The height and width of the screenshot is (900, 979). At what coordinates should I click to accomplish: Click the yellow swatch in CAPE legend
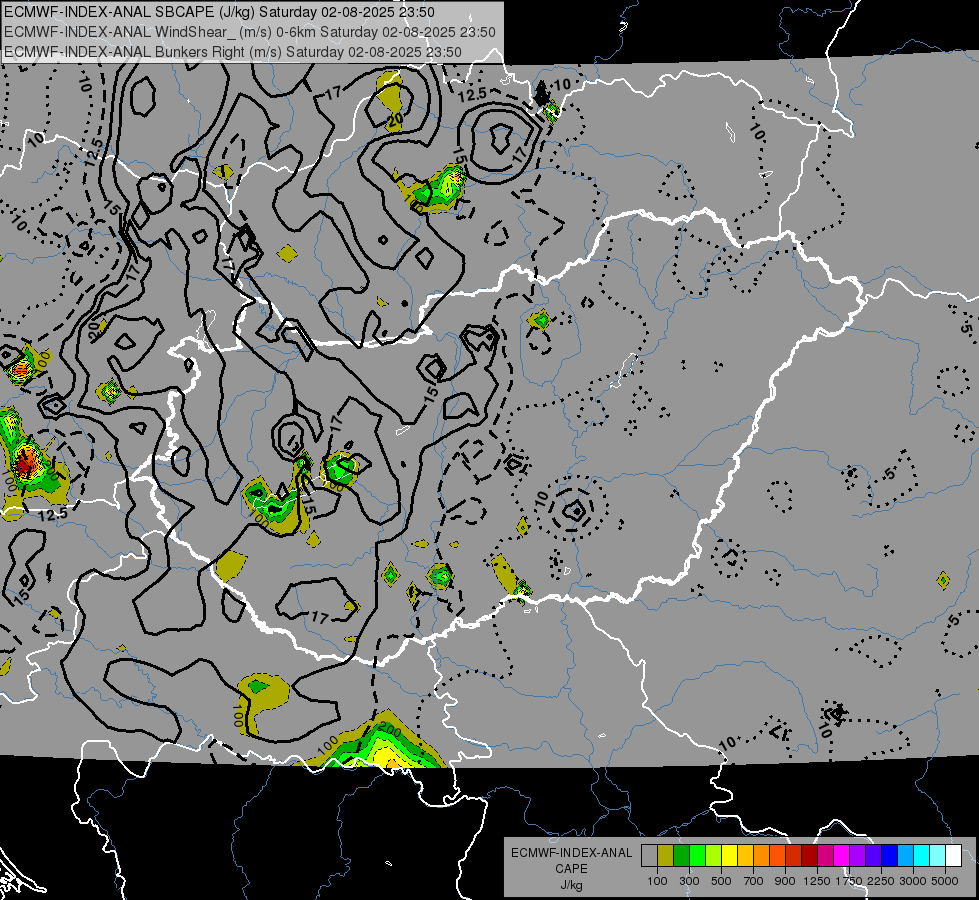(729, 856)
